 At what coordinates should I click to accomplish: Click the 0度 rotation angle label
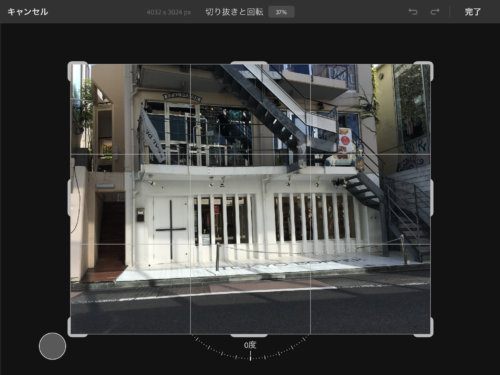click(250, 345)
